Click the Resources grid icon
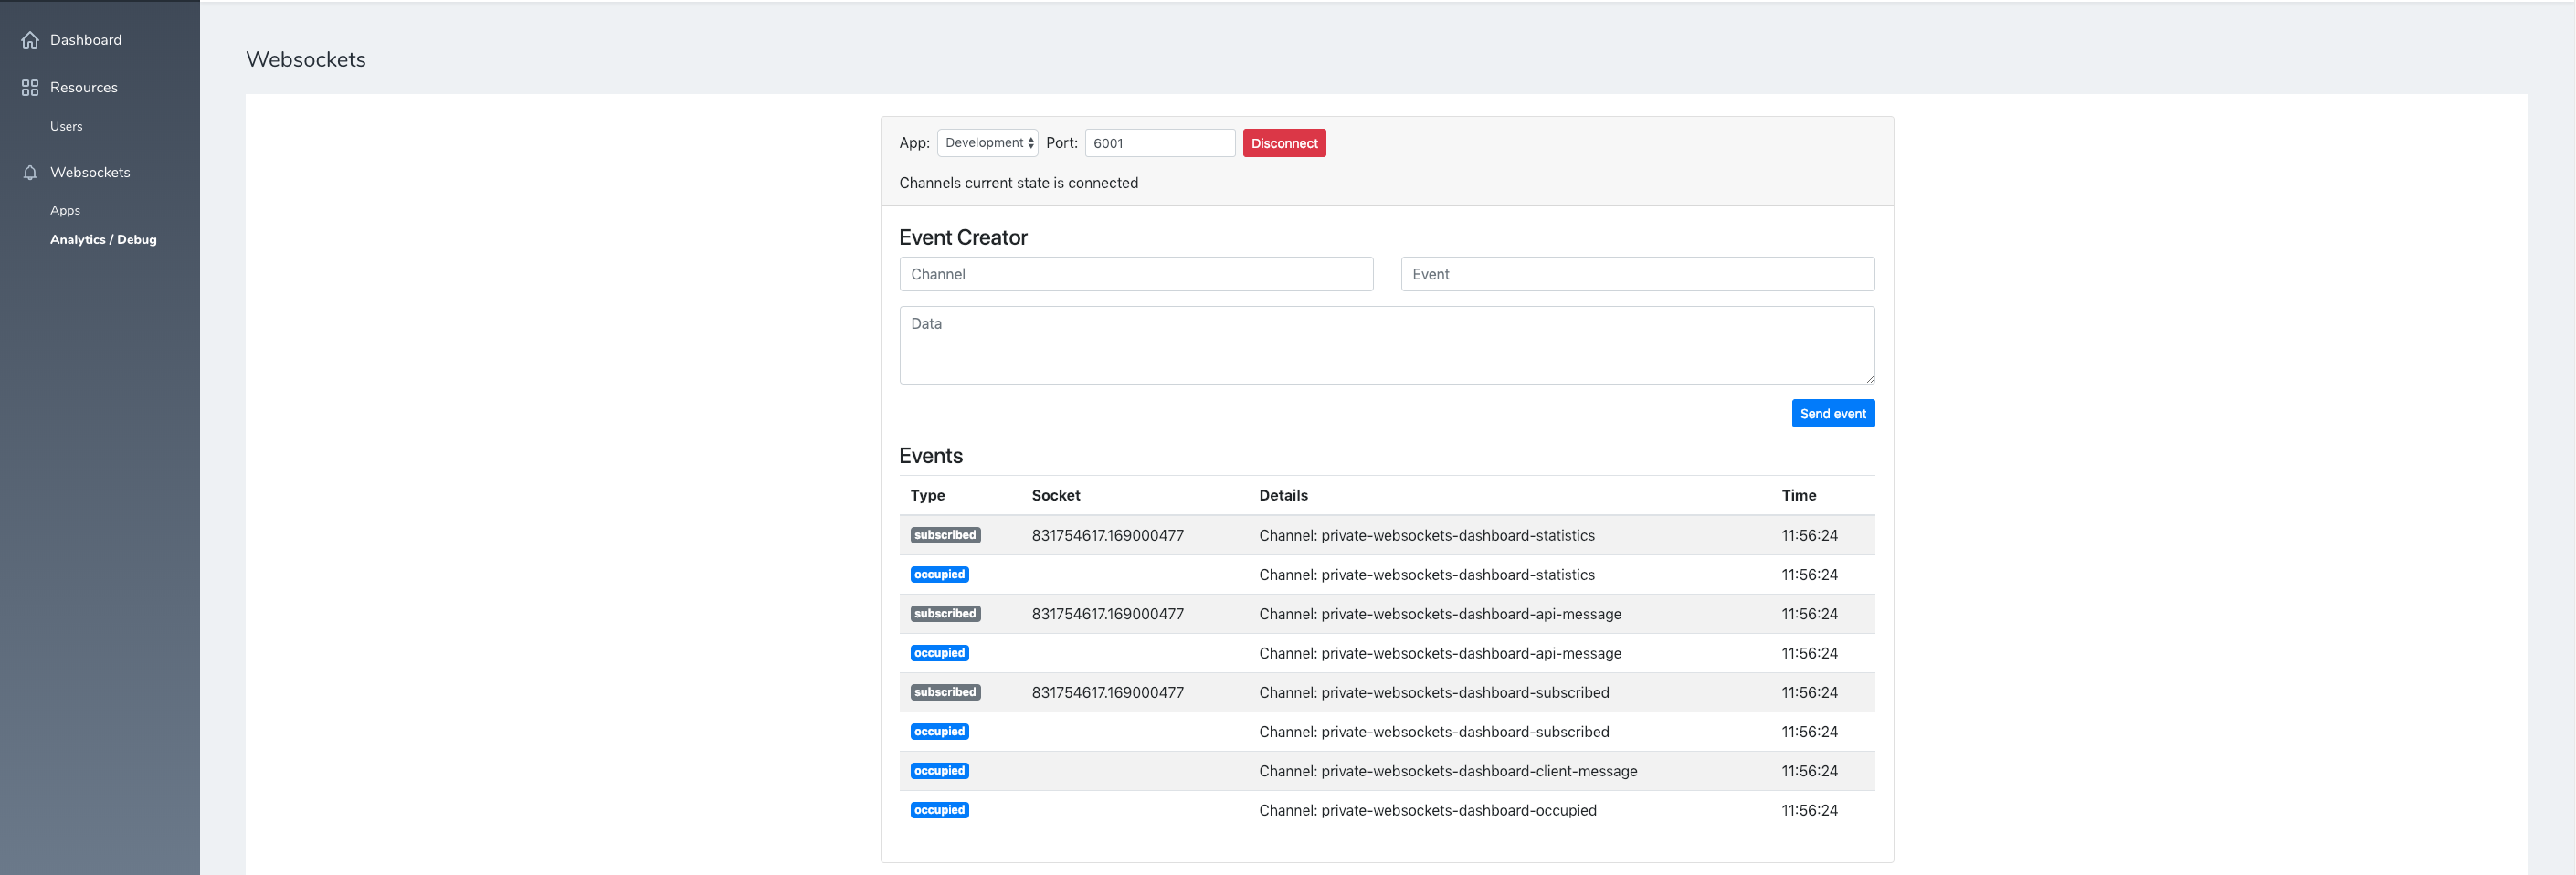 [30, 88]
